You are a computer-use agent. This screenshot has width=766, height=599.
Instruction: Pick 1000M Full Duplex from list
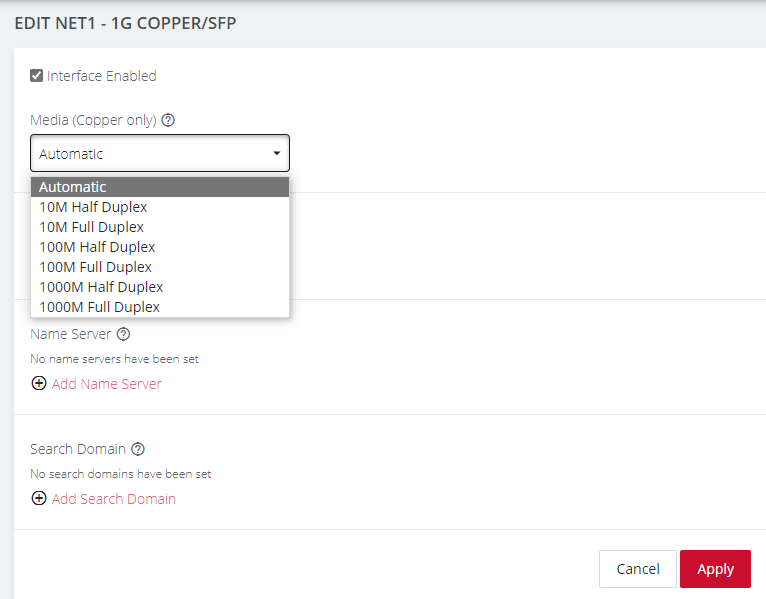pyautogui.click(x=99, y=307)
